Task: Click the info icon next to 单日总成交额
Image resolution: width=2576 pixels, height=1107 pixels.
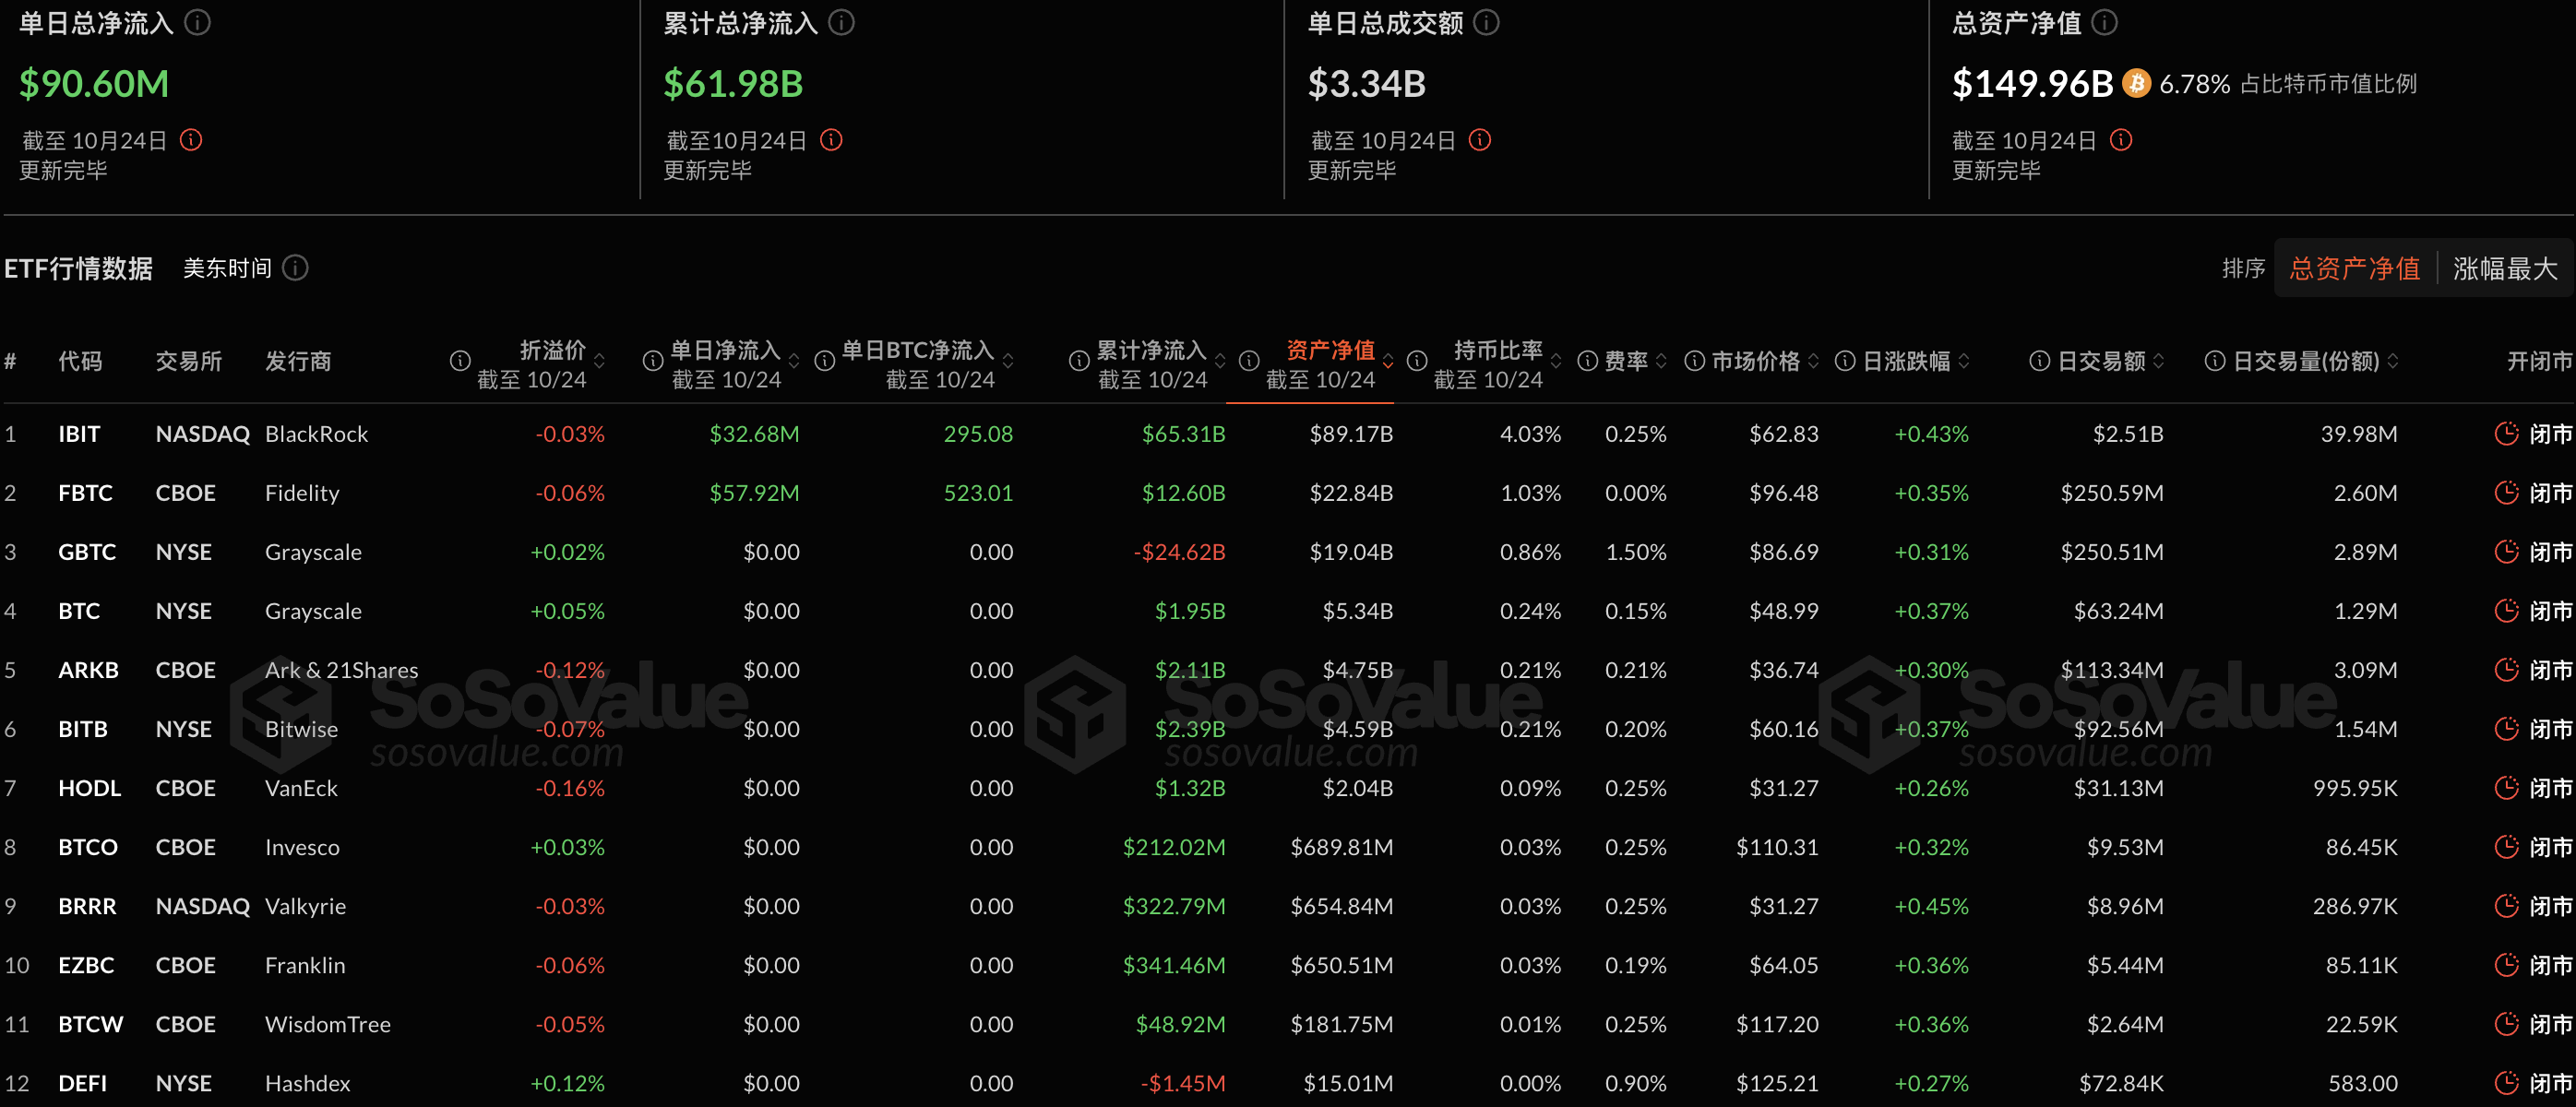Action: (x=1487, y=22)
